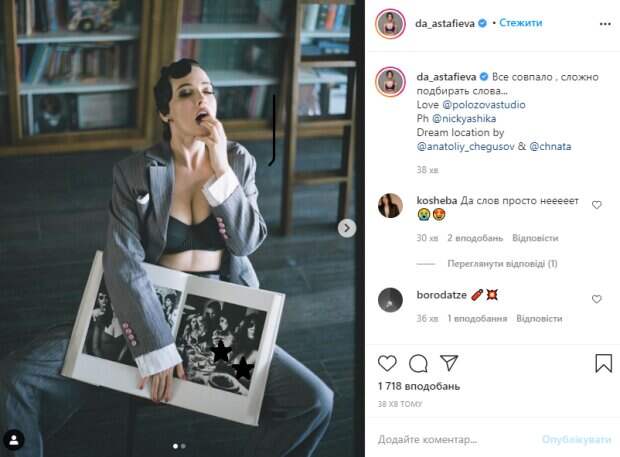Share post via paper plane icon
Image resolution: width=620 pixels, height=457 pixels.
coord(449,363)
